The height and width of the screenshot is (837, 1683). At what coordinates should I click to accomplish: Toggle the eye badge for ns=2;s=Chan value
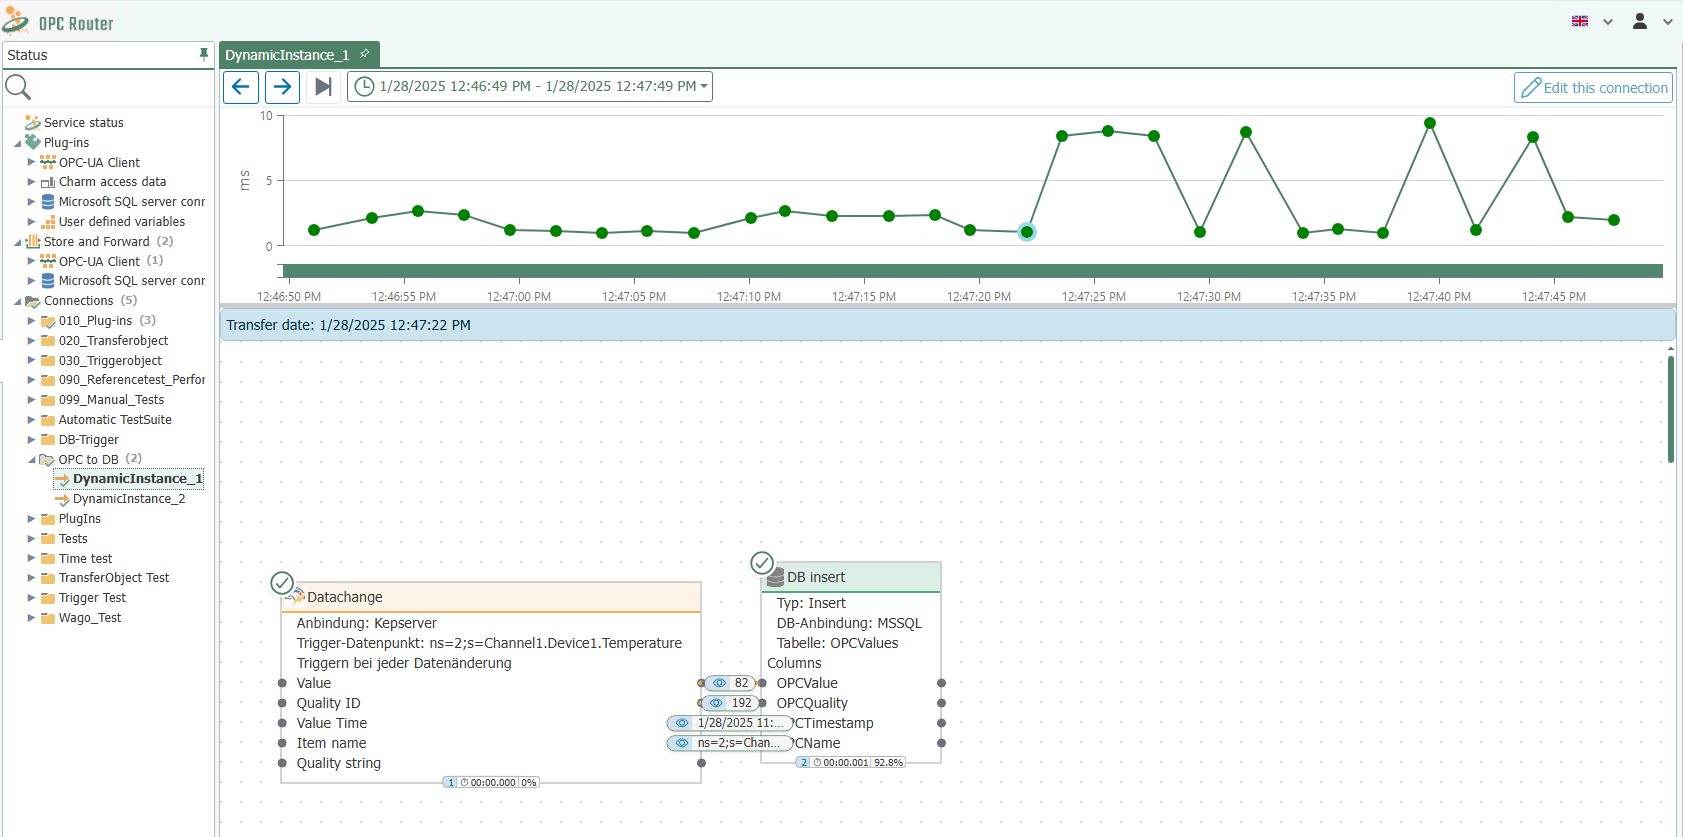click(x=730, y=743)
